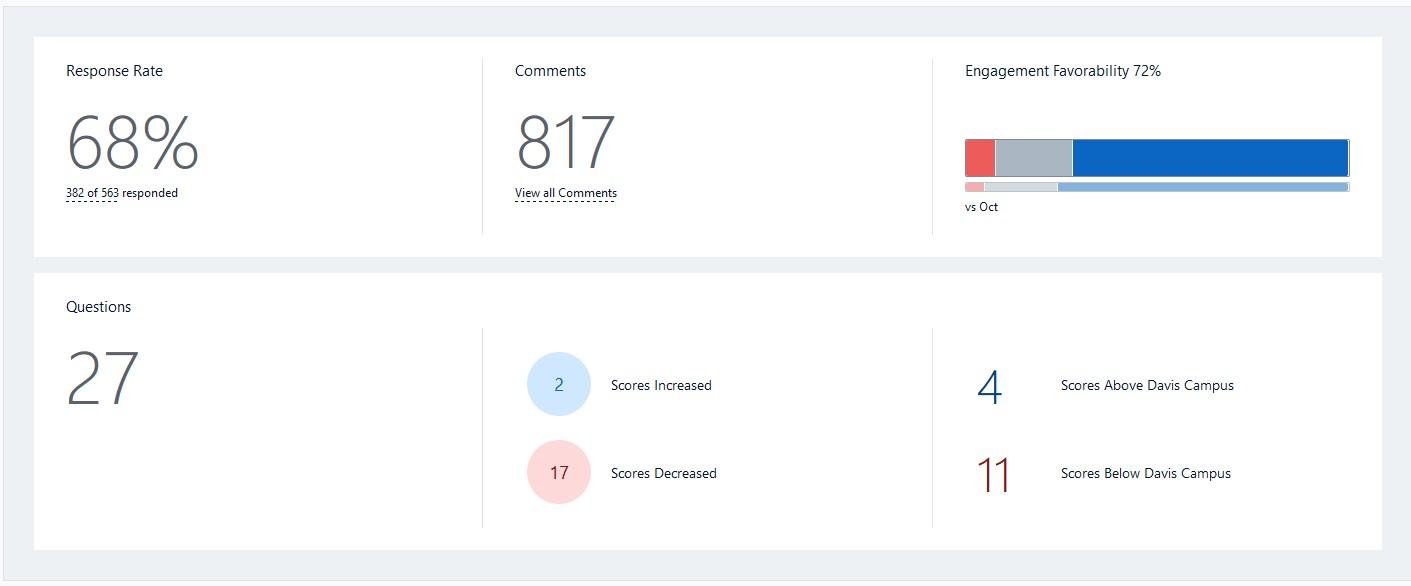1411x586 pixels.
Task: Open the View all Comments link
Action: point(565,193)
